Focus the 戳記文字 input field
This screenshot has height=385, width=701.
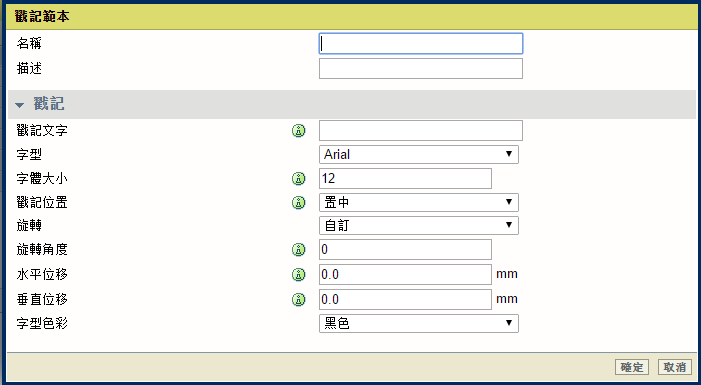click(421, 131)
